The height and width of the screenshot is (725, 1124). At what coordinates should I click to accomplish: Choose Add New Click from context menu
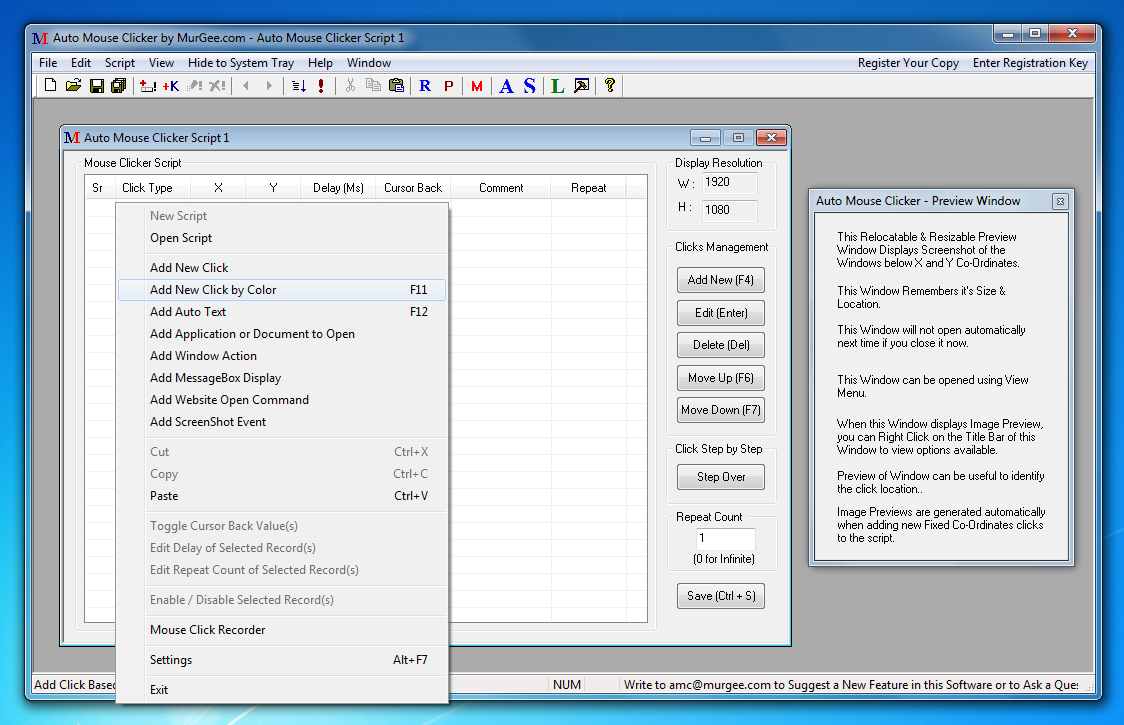282,267
